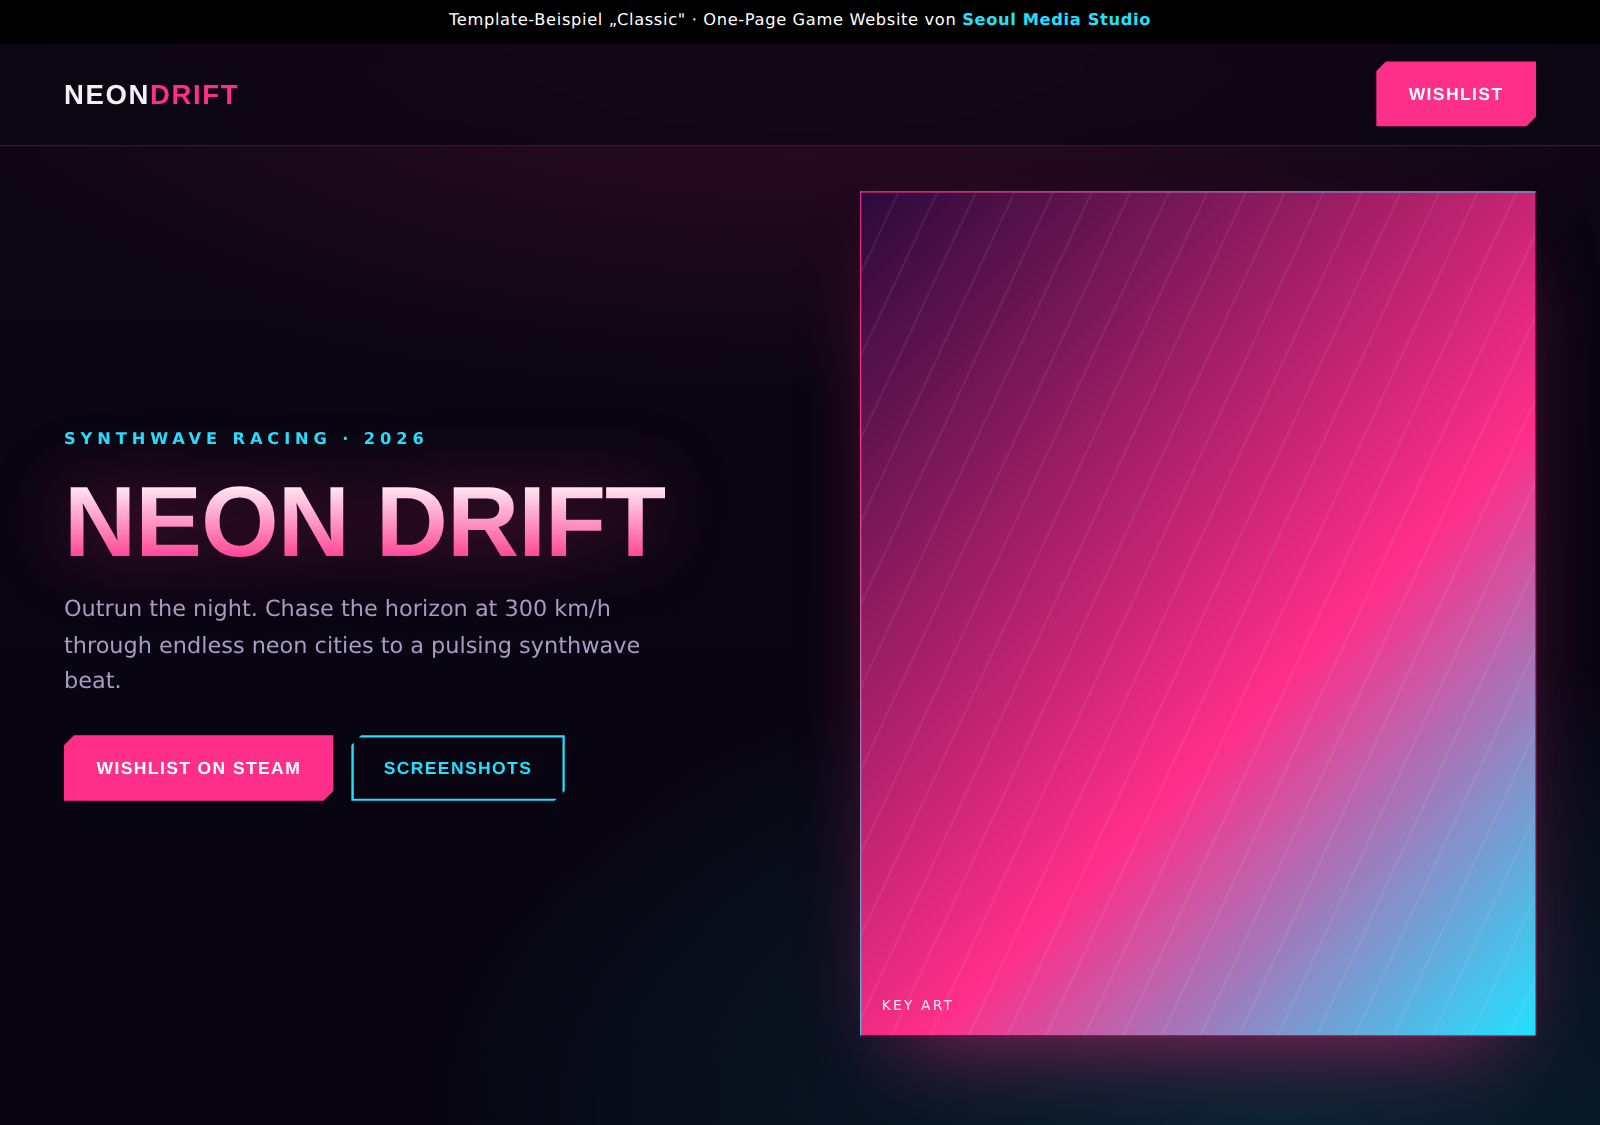The height and width of the screenshot is (1125, 1600).
Task: Click the WISHLIST button in the header
Action: coord(1456,94)
